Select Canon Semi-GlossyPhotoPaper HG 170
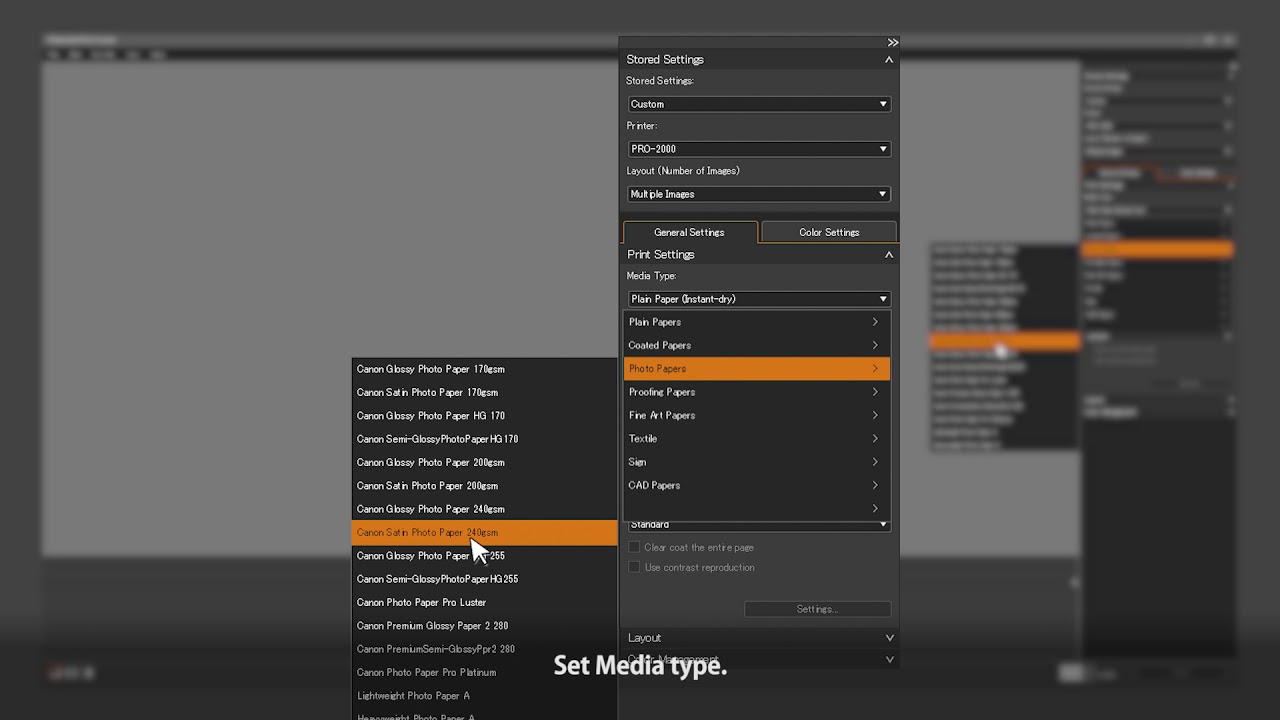Viewport: 1280px width, 720px height. (485, 439)
